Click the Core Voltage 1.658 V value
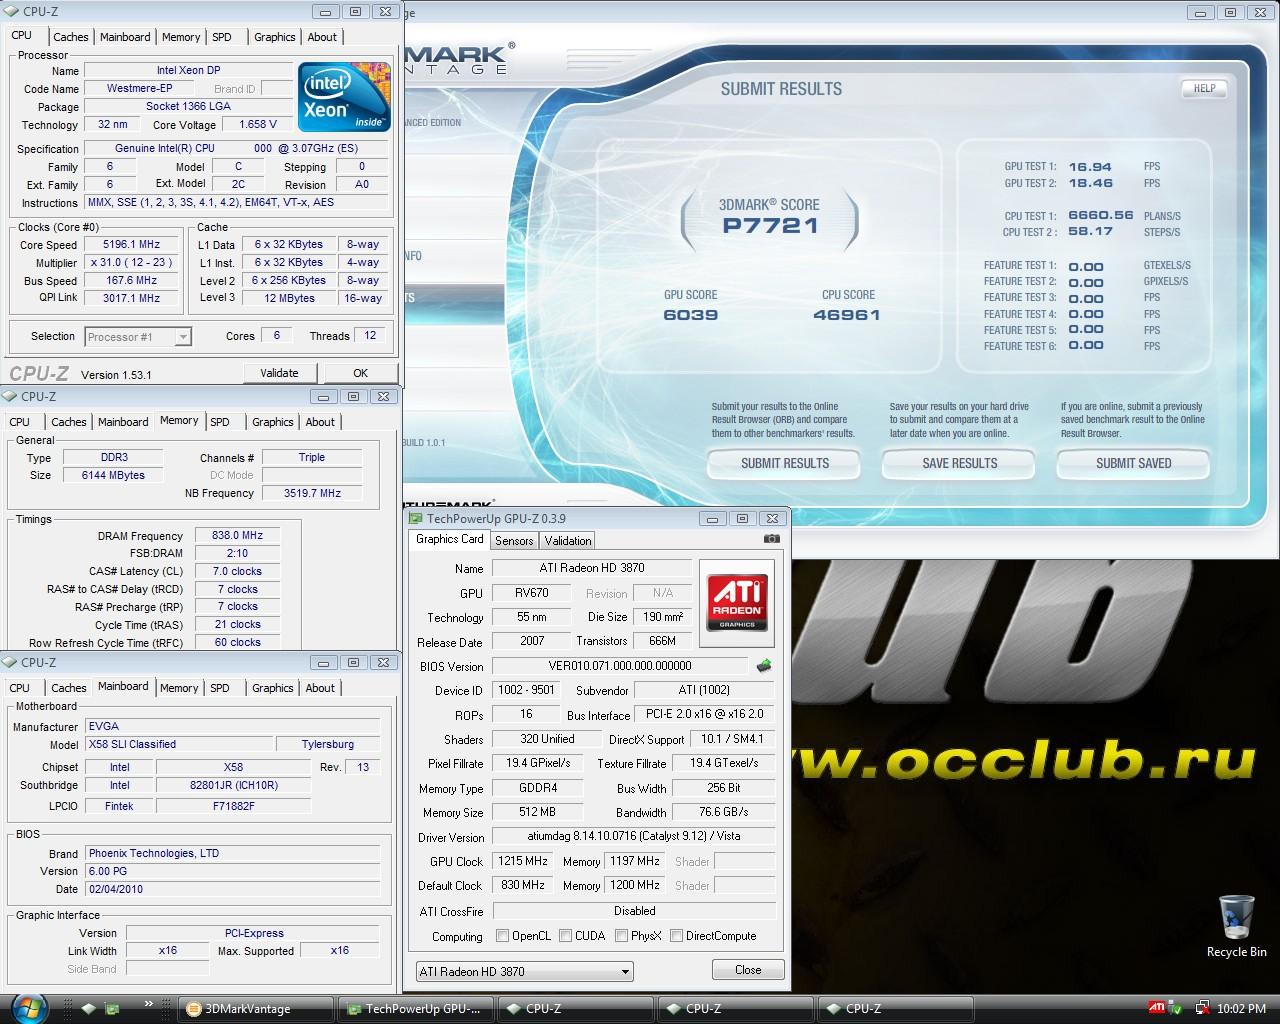The image size is (1280, 1024). (x=258, y=125)
